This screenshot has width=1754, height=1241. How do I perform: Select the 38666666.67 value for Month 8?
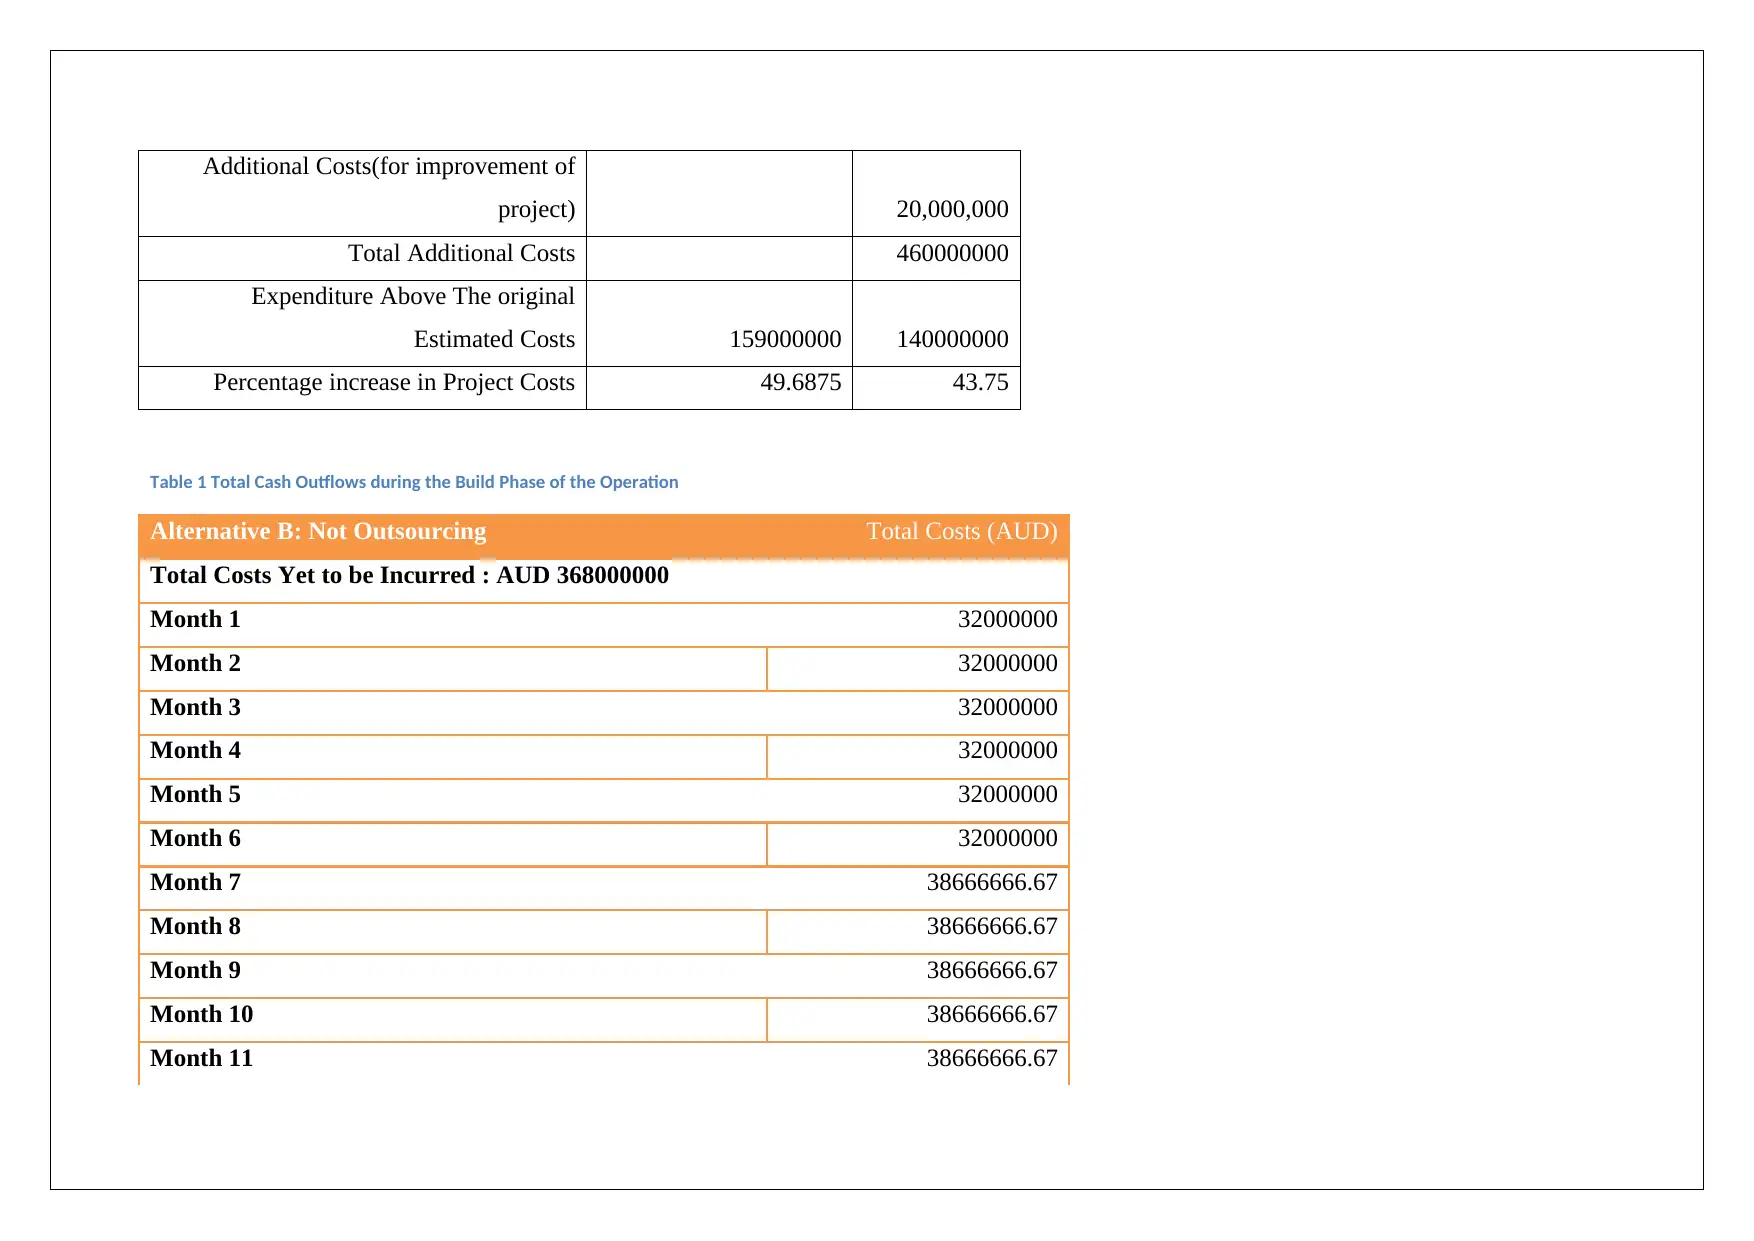(x=992, y=926)
